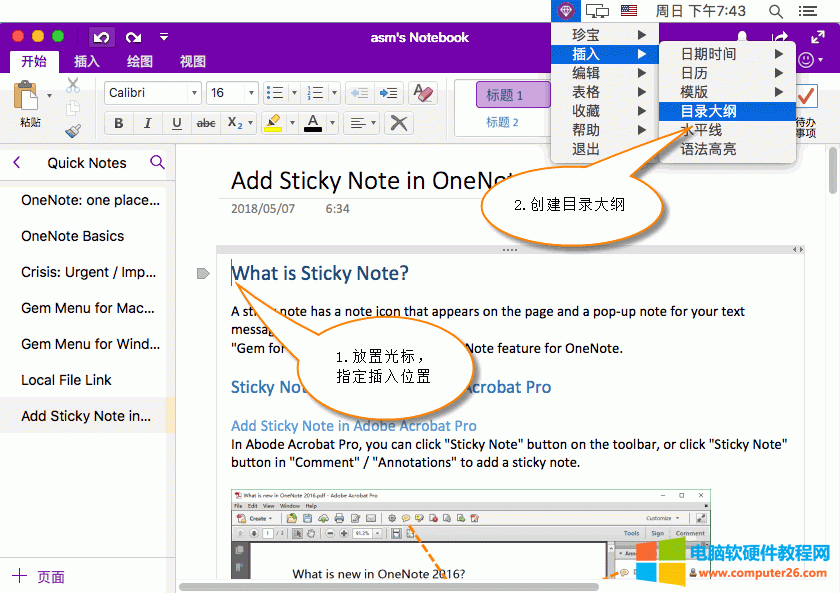Click the Undo arrow in title bar
The width and height of the screenshot is (840, 593).
point(101,37)
